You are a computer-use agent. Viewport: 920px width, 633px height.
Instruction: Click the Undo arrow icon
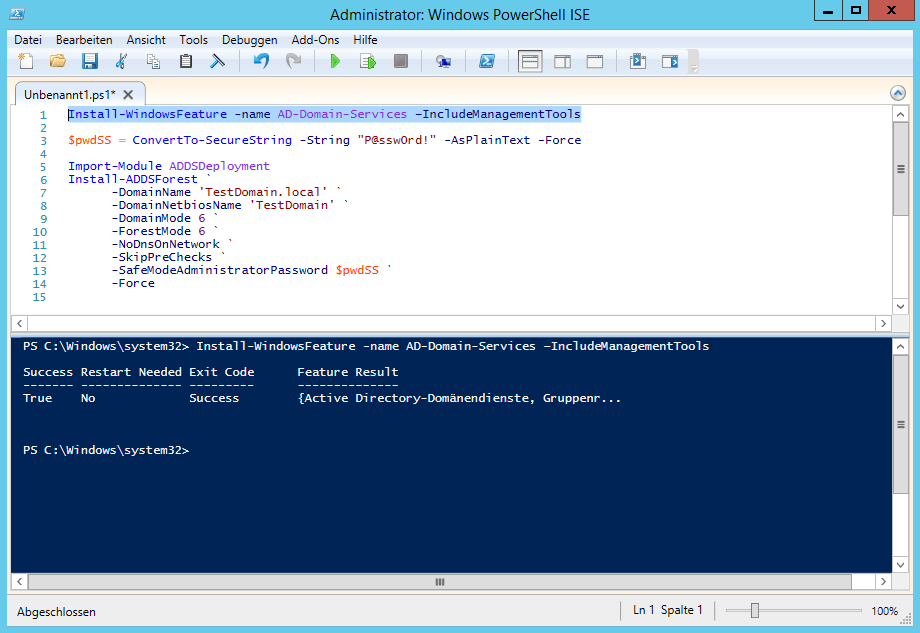261,62
